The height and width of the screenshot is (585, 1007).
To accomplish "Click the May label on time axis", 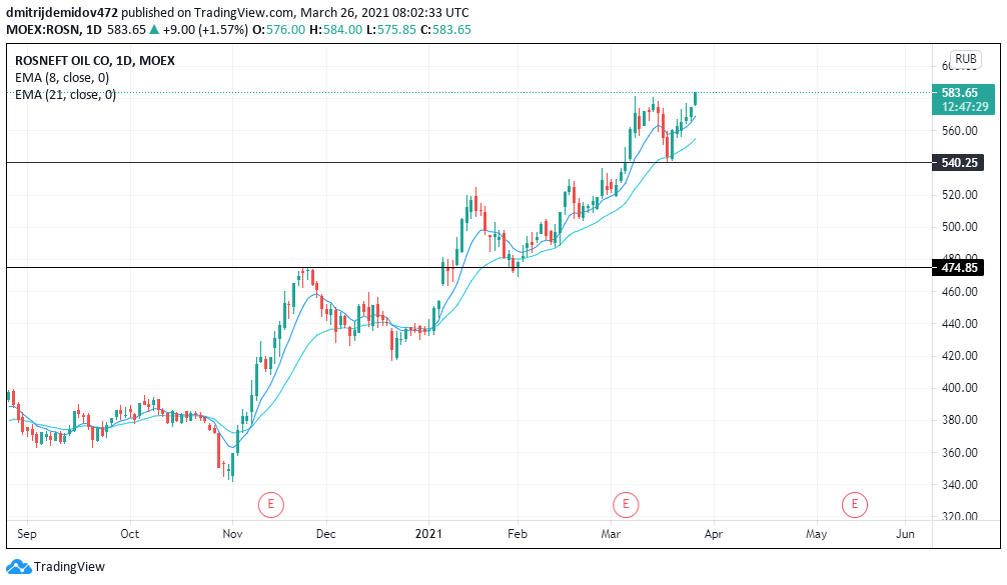I will click(x=816, y=534).
